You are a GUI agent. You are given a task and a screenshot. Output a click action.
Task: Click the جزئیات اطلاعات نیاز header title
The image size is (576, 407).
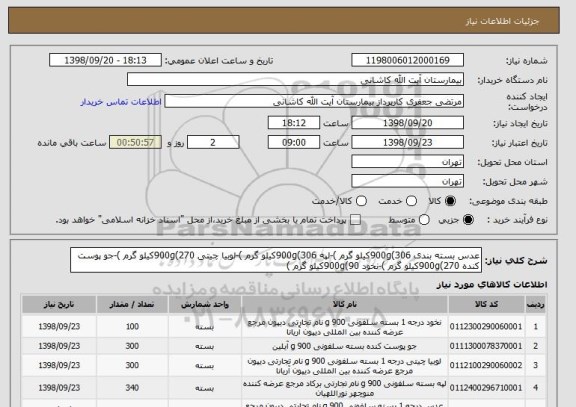coord(502,21)
